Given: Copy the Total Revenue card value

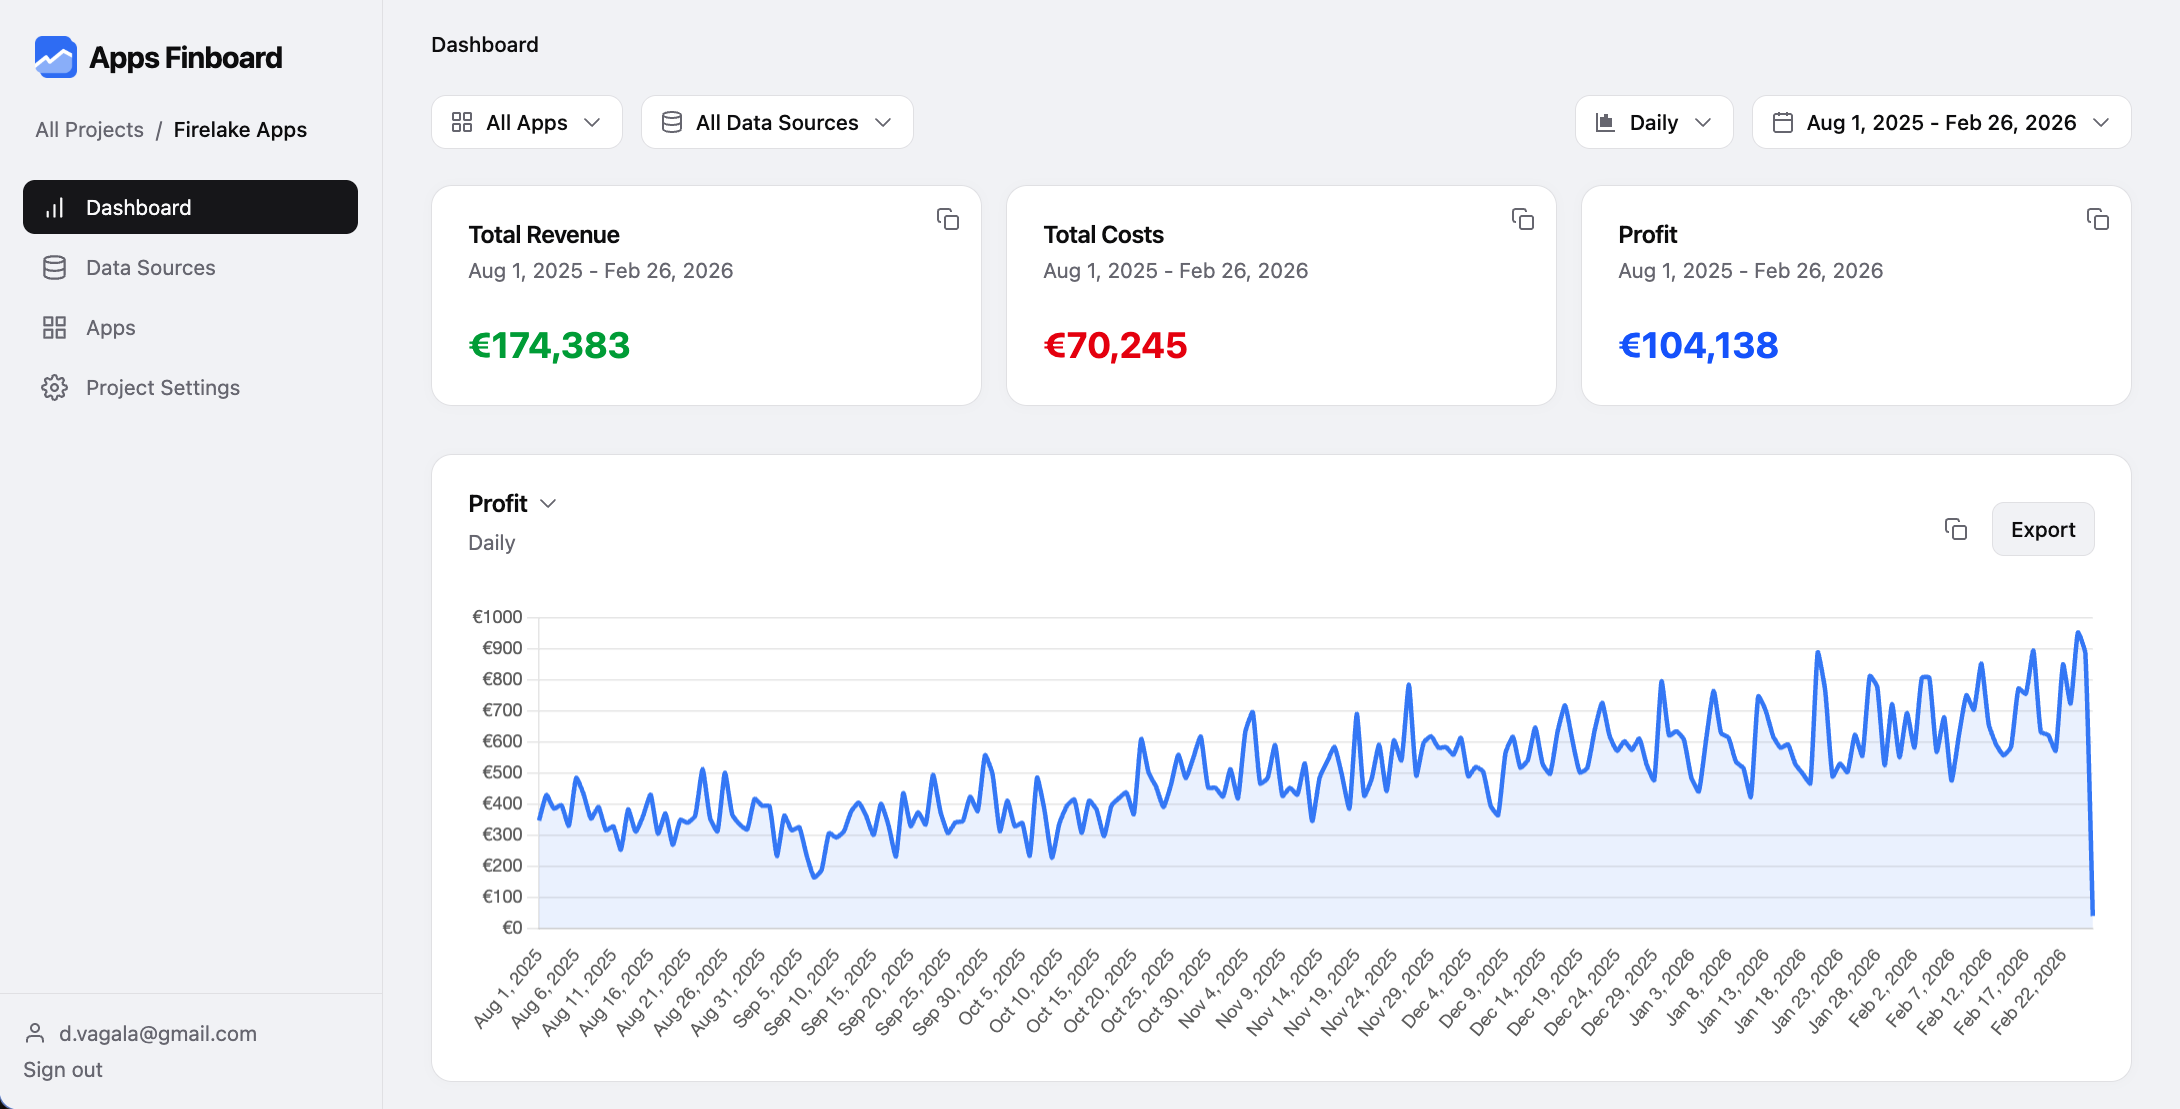Looking at the screenshot, I should click(947, 219).
